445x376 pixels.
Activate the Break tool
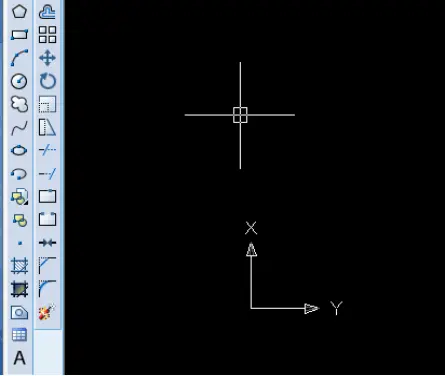click(x=47, y=219)
